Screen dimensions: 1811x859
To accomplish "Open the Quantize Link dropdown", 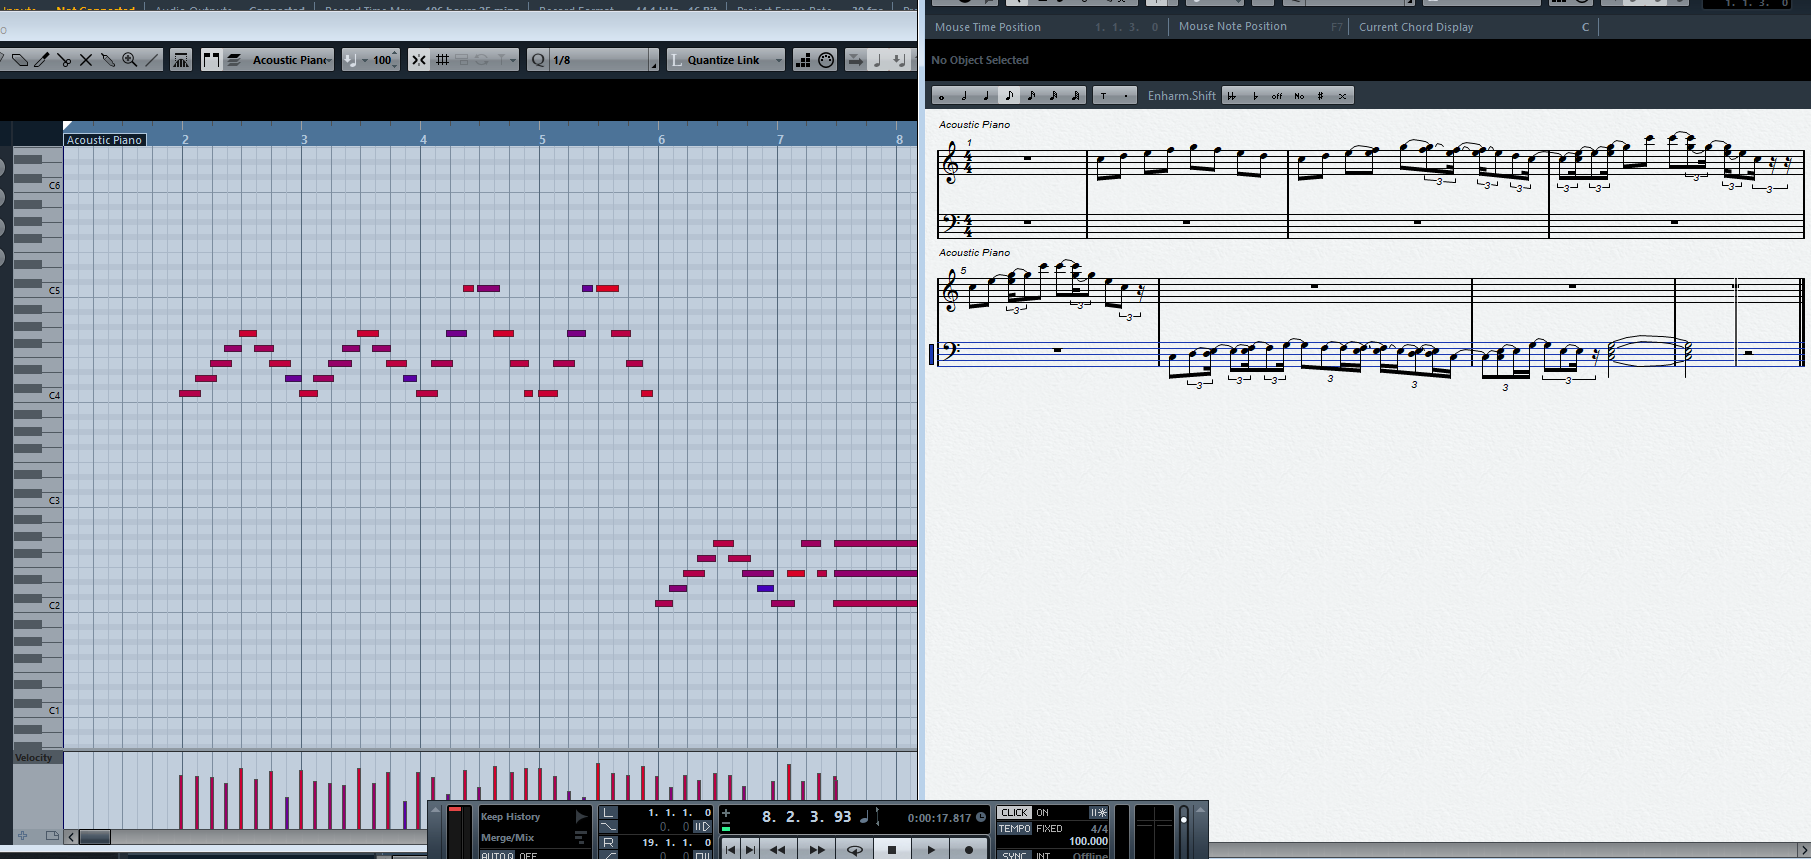I will [x=778, y=60].
